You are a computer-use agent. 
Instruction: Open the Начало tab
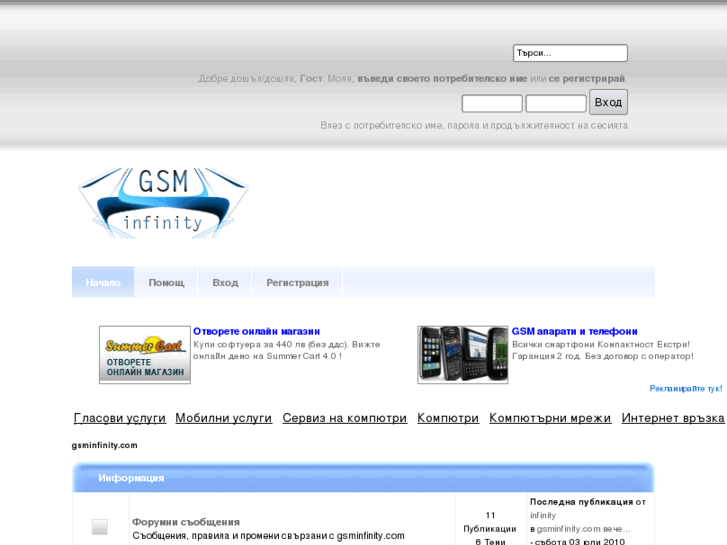click(103, 282)
